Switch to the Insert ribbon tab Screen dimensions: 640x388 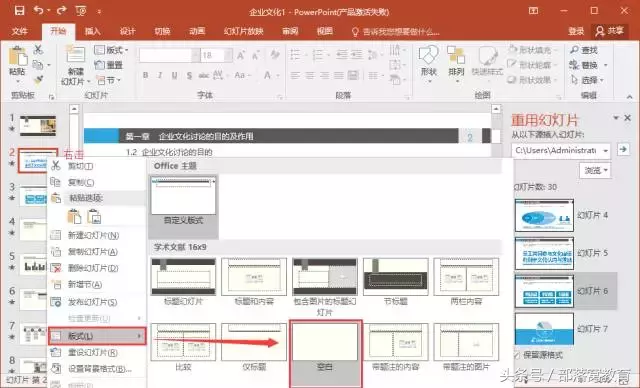pyautogui.click(x=92, y=31)
